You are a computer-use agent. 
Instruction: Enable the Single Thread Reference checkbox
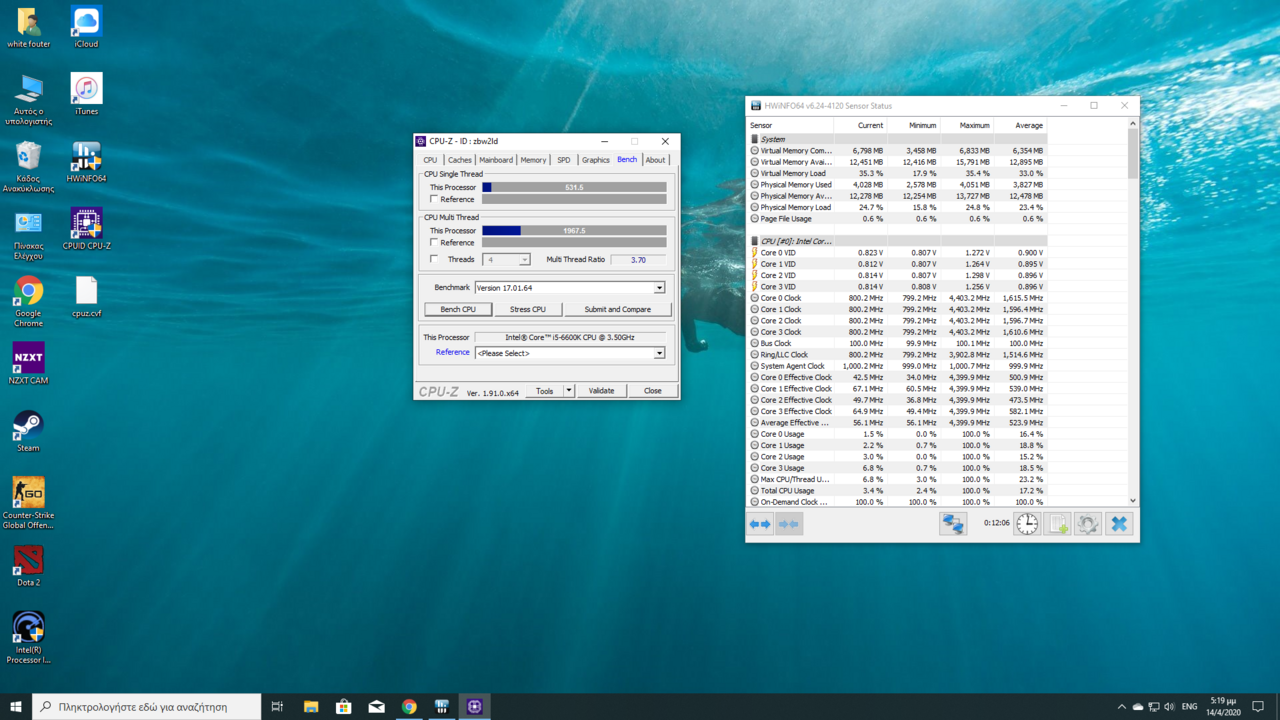pyautogui.click(x=434, y=199)
